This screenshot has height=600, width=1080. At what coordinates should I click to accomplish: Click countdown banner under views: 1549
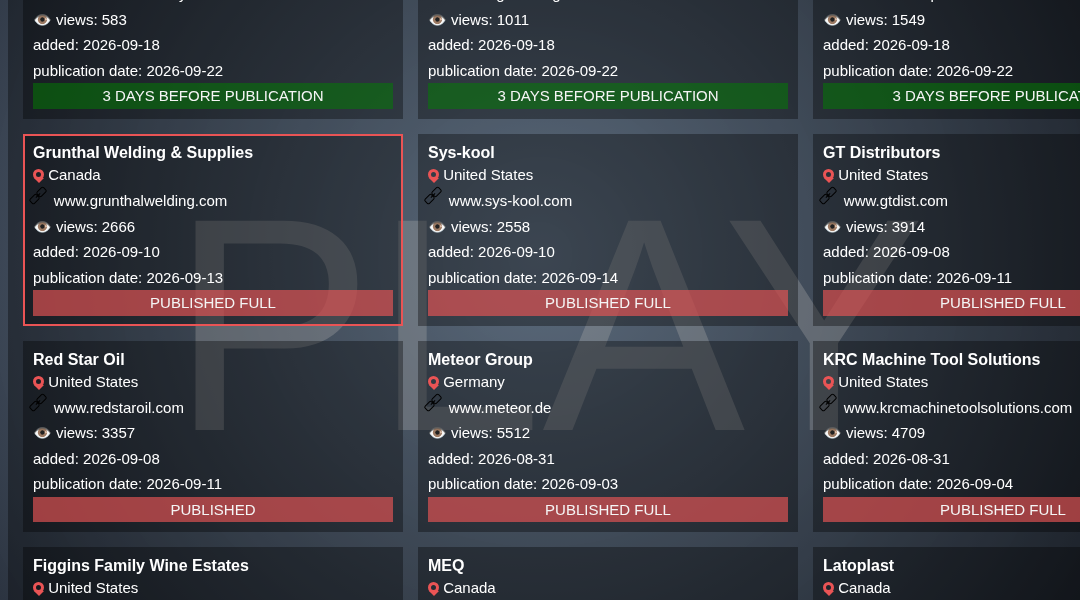(x=951, y=96)
